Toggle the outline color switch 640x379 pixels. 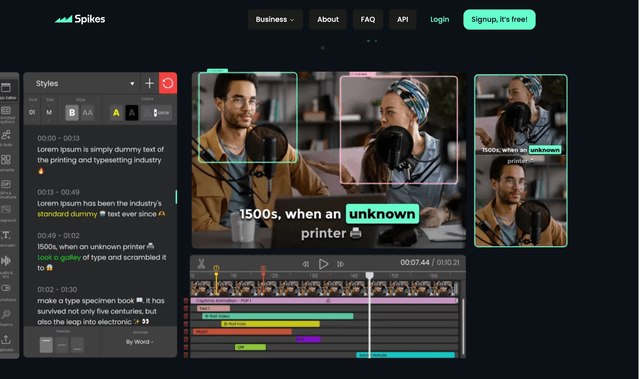coord(157,113)
